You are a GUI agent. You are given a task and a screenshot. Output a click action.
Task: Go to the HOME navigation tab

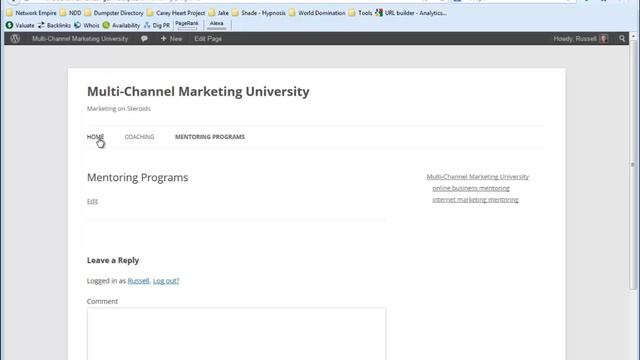pyautogui.click(x=96, y=137)
